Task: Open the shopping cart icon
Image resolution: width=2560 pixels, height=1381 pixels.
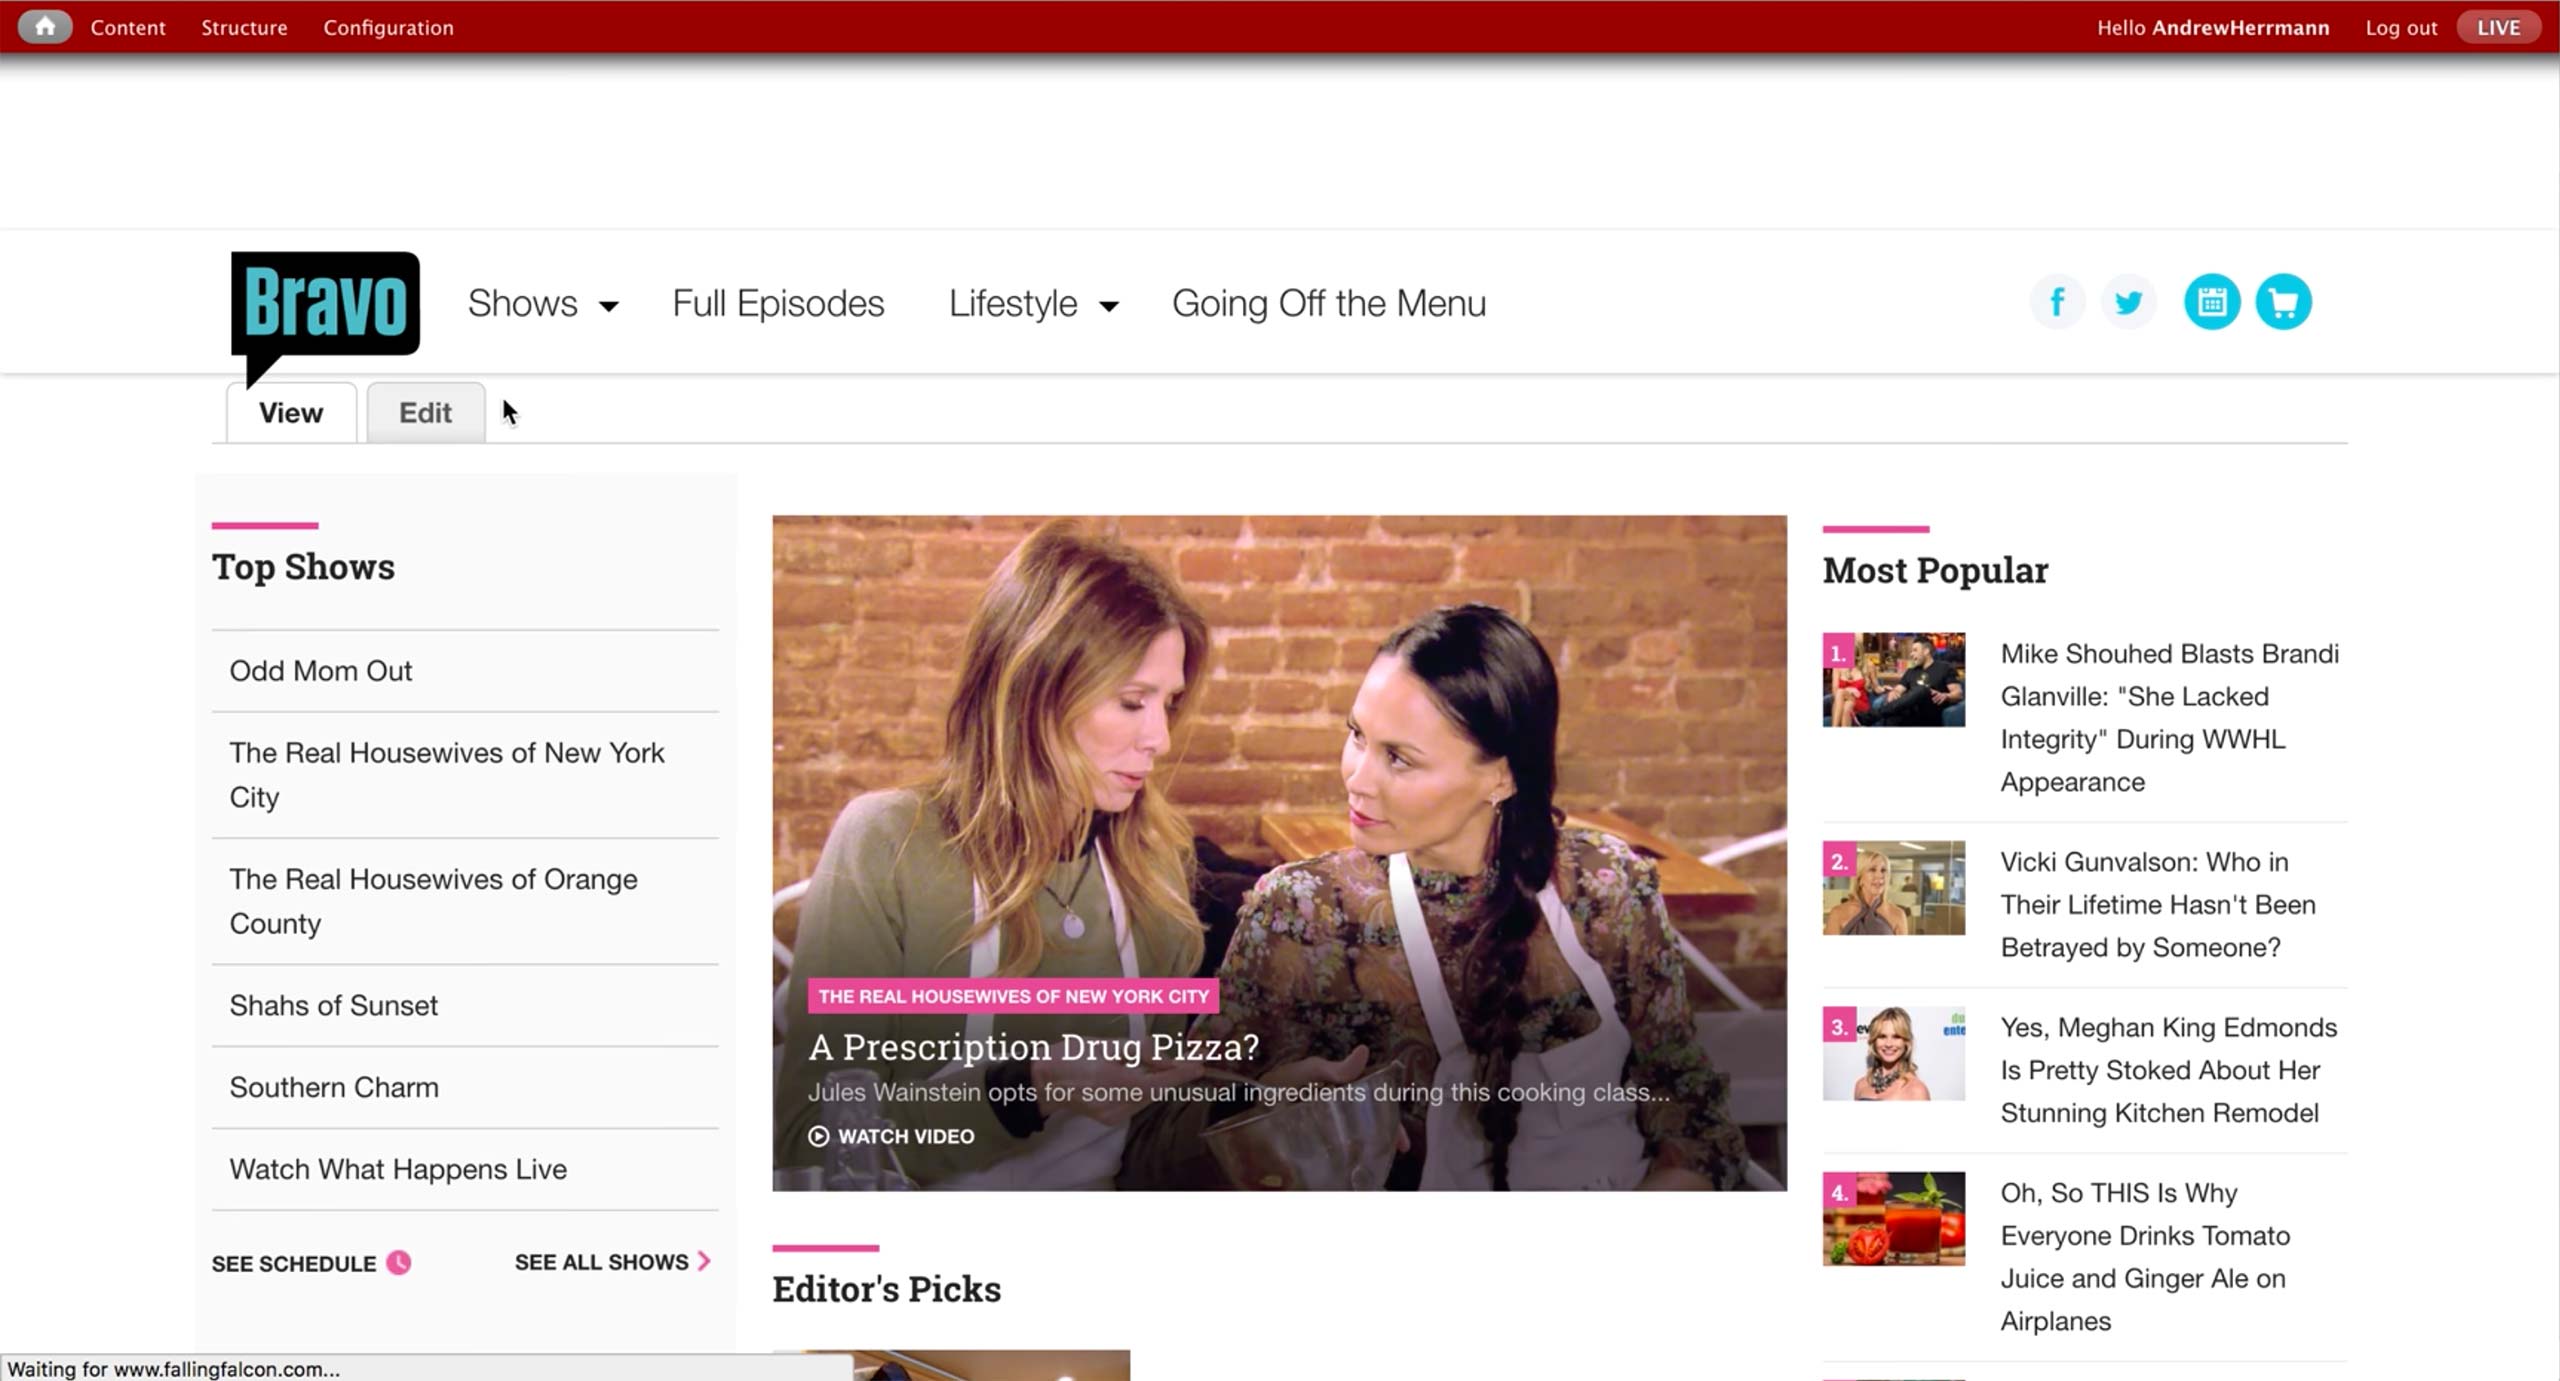Action: click(x=2283, y=302)
